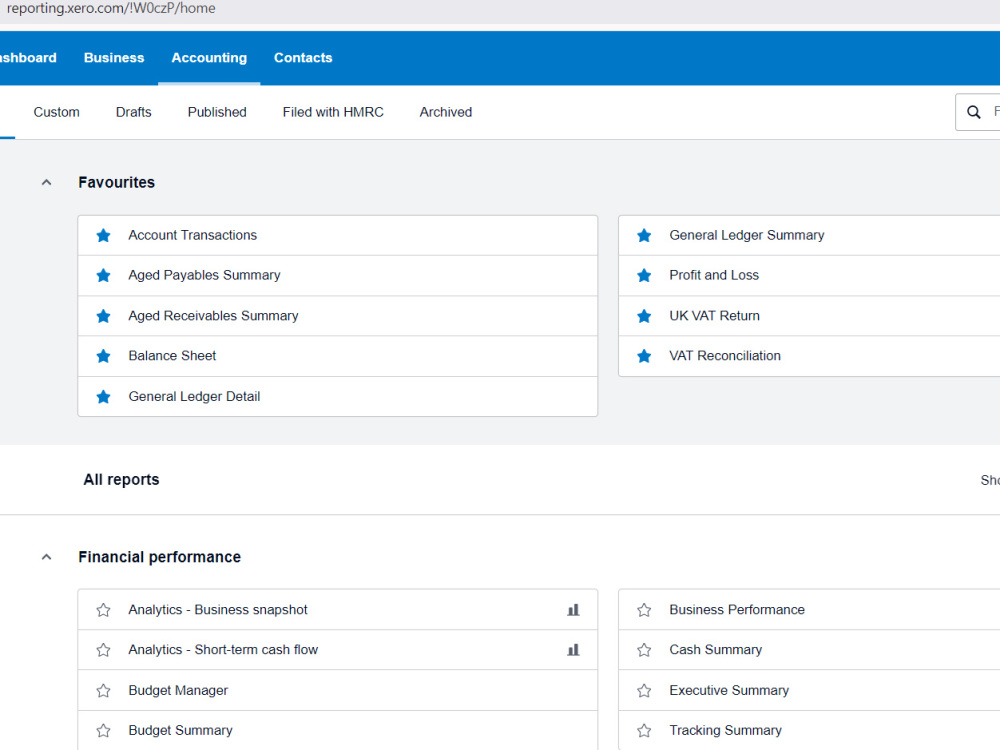Open the Profit and Loss report
This screenshot has height=750, width=1000.
point(714,276)
